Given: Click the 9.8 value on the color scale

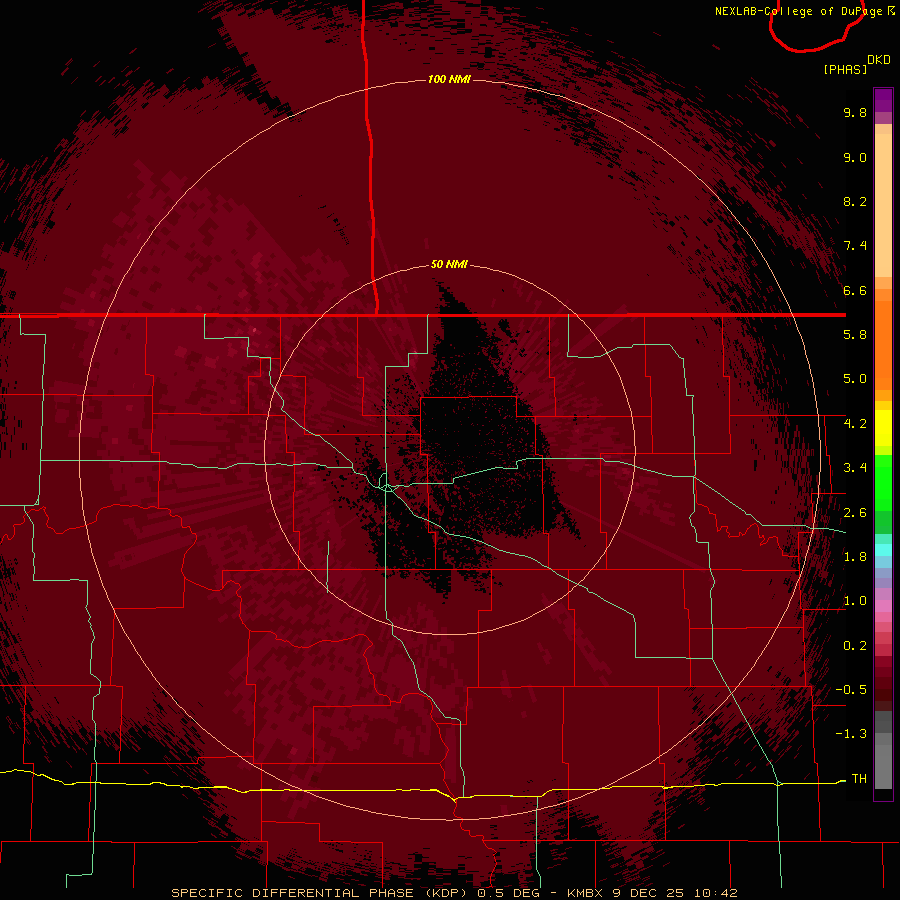Looking at the screenshot, I should (855, 112).
